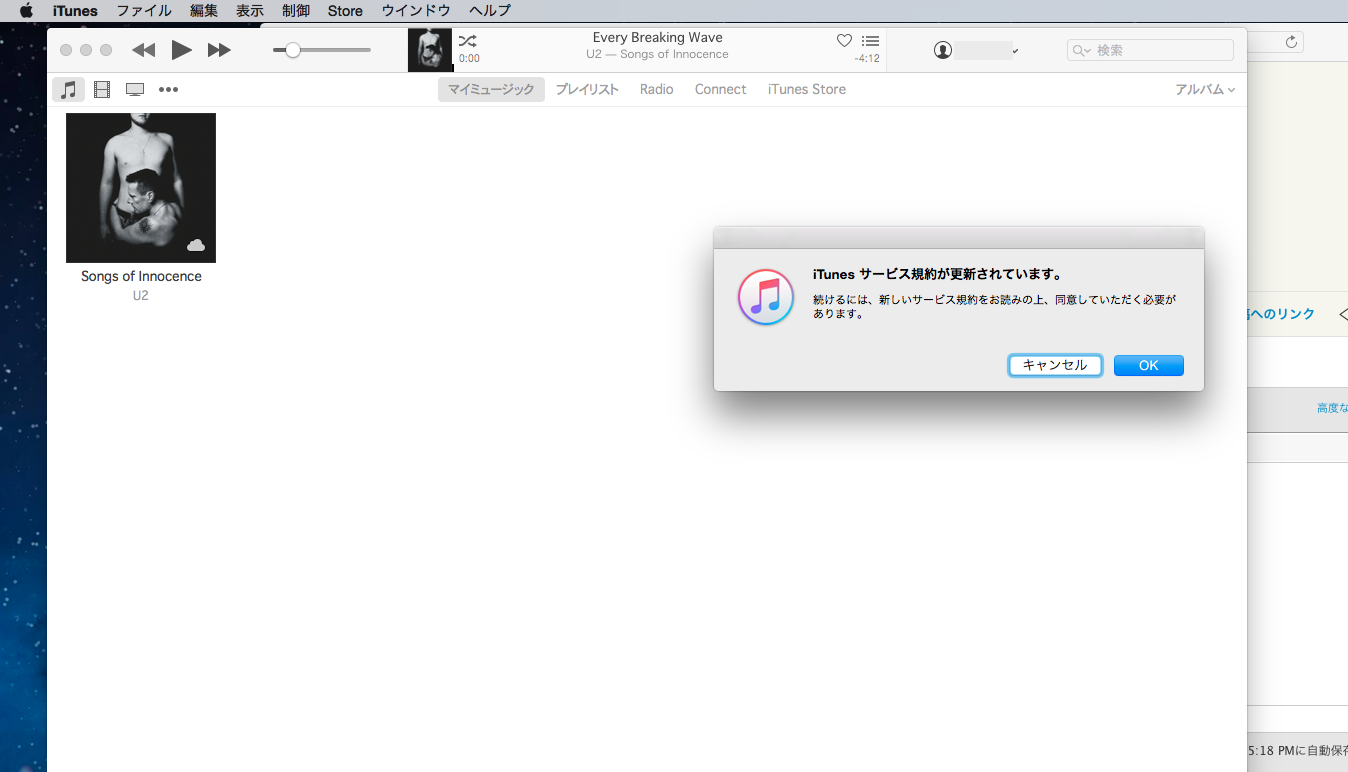Screen dimensions: 1348x772
Task: Click the U2 — Songs of Innocence subtitle
Action: click(657, 54)
